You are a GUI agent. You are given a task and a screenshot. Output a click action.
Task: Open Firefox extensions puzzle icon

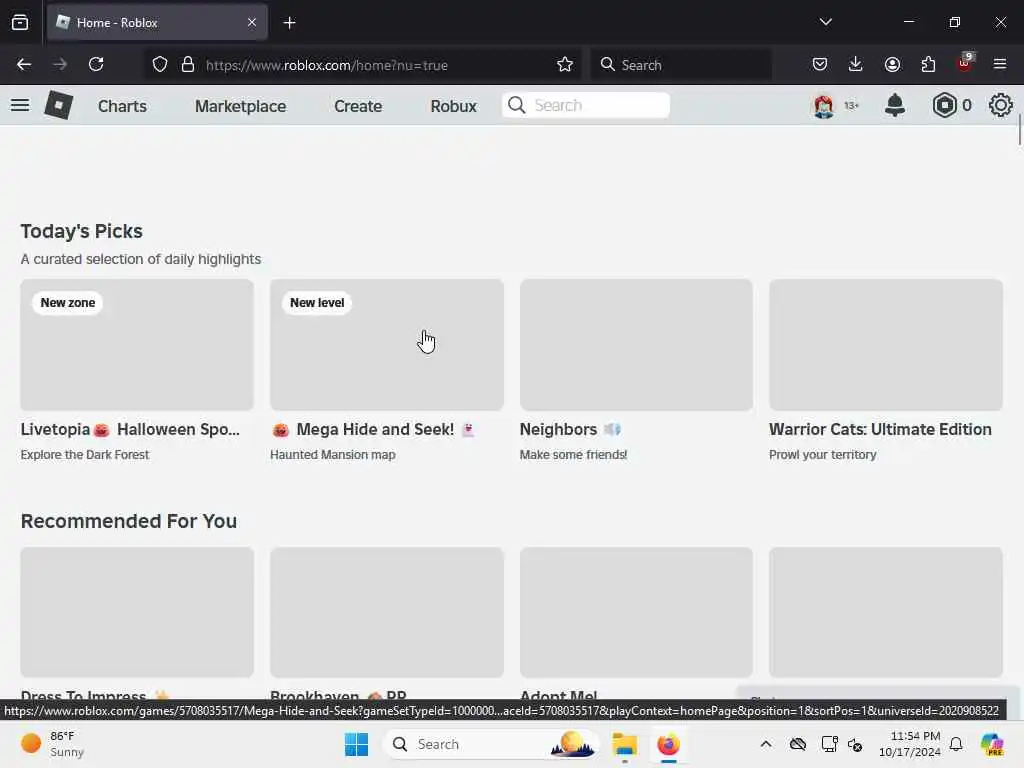click(928, 64)
